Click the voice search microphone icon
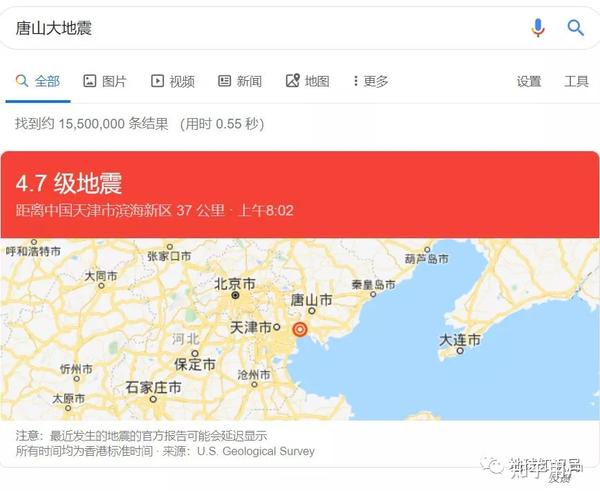The height and width of the screenshot is (491, 600). [x=538, y=28]
